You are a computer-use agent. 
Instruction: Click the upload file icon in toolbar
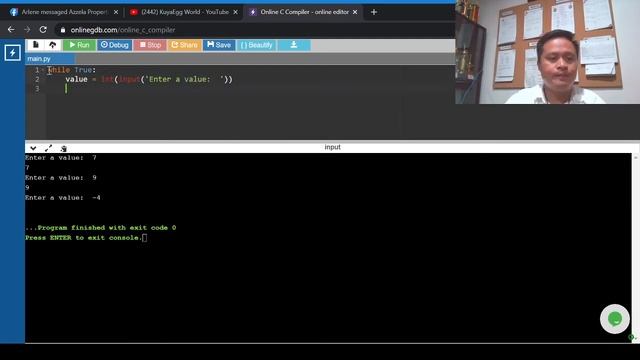53,45
